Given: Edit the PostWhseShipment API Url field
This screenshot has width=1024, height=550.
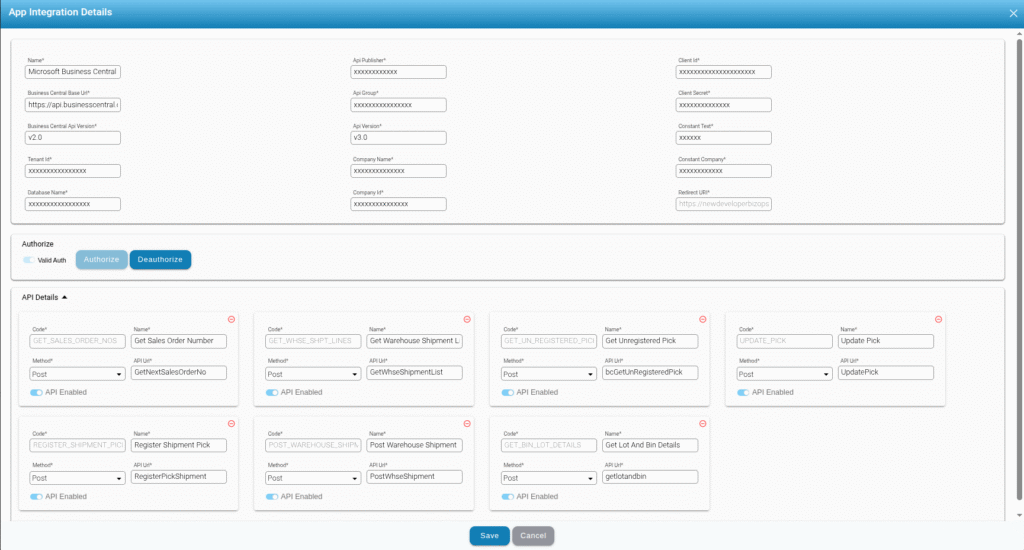Looking at the screenshot, I should tap(415, 477).
